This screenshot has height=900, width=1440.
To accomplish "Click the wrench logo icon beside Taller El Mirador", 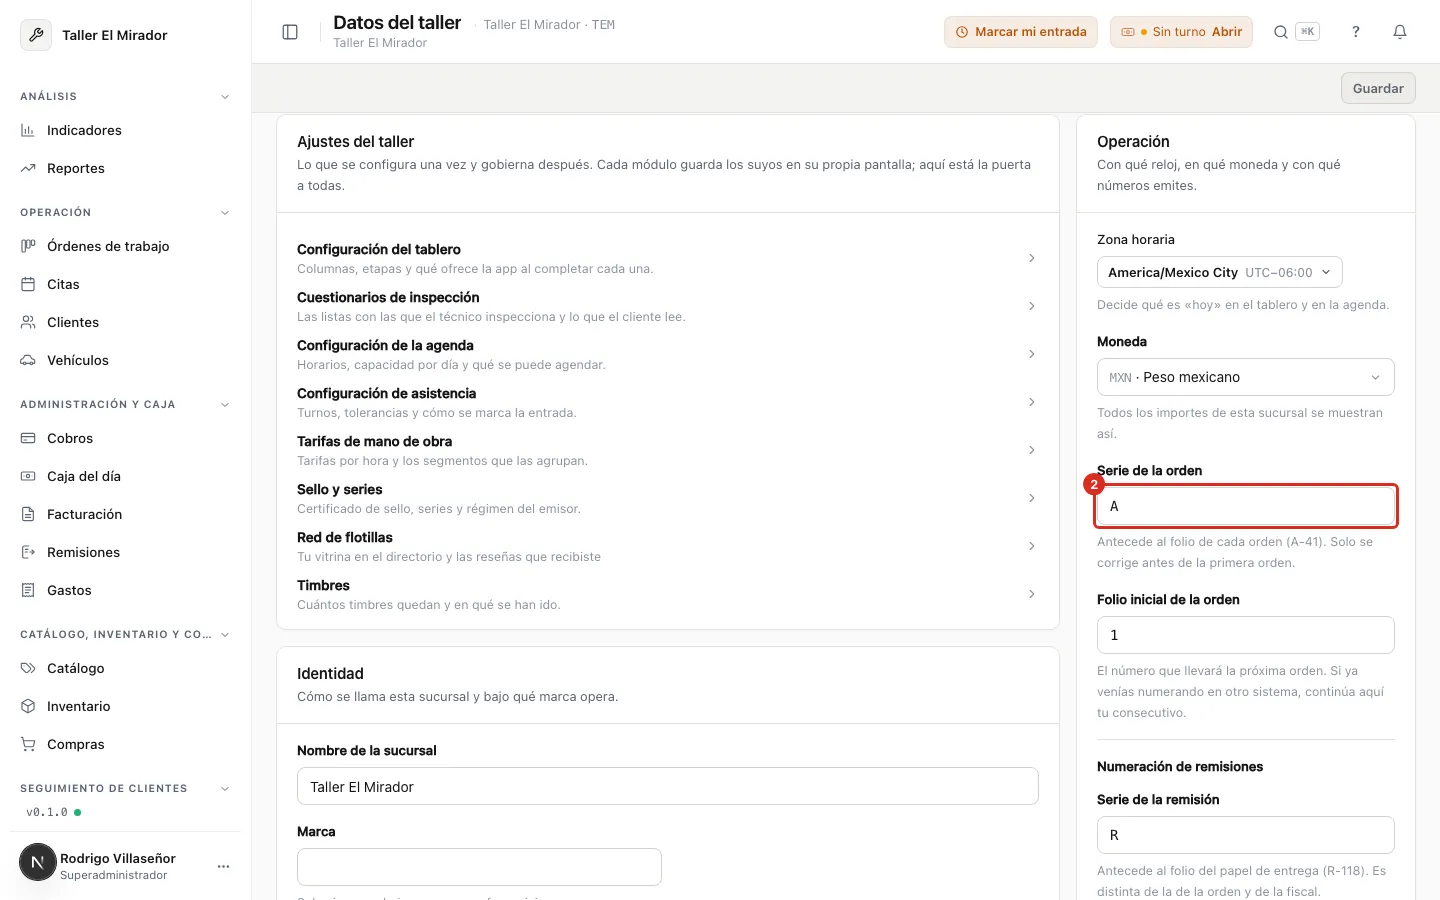I will click(36, 35).
